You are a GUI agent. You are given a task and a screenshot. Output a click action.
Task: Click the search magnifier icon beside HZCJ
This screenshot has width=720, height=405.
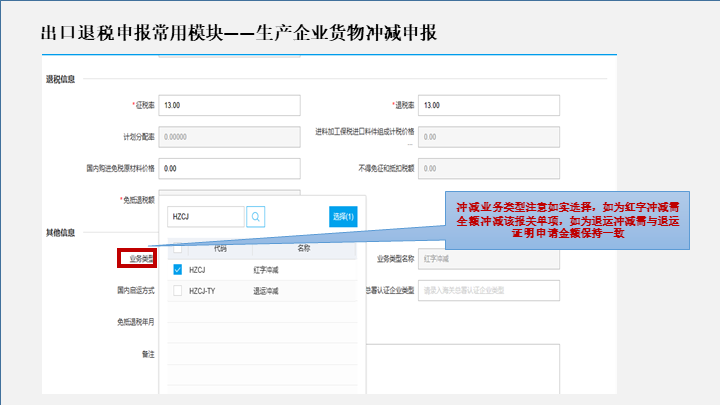[256, 217]
